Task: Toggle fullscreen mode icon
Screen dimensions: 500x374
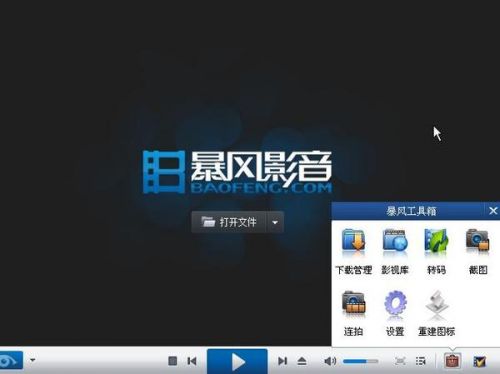Action: pyautogui.click(x=400, y=361)
